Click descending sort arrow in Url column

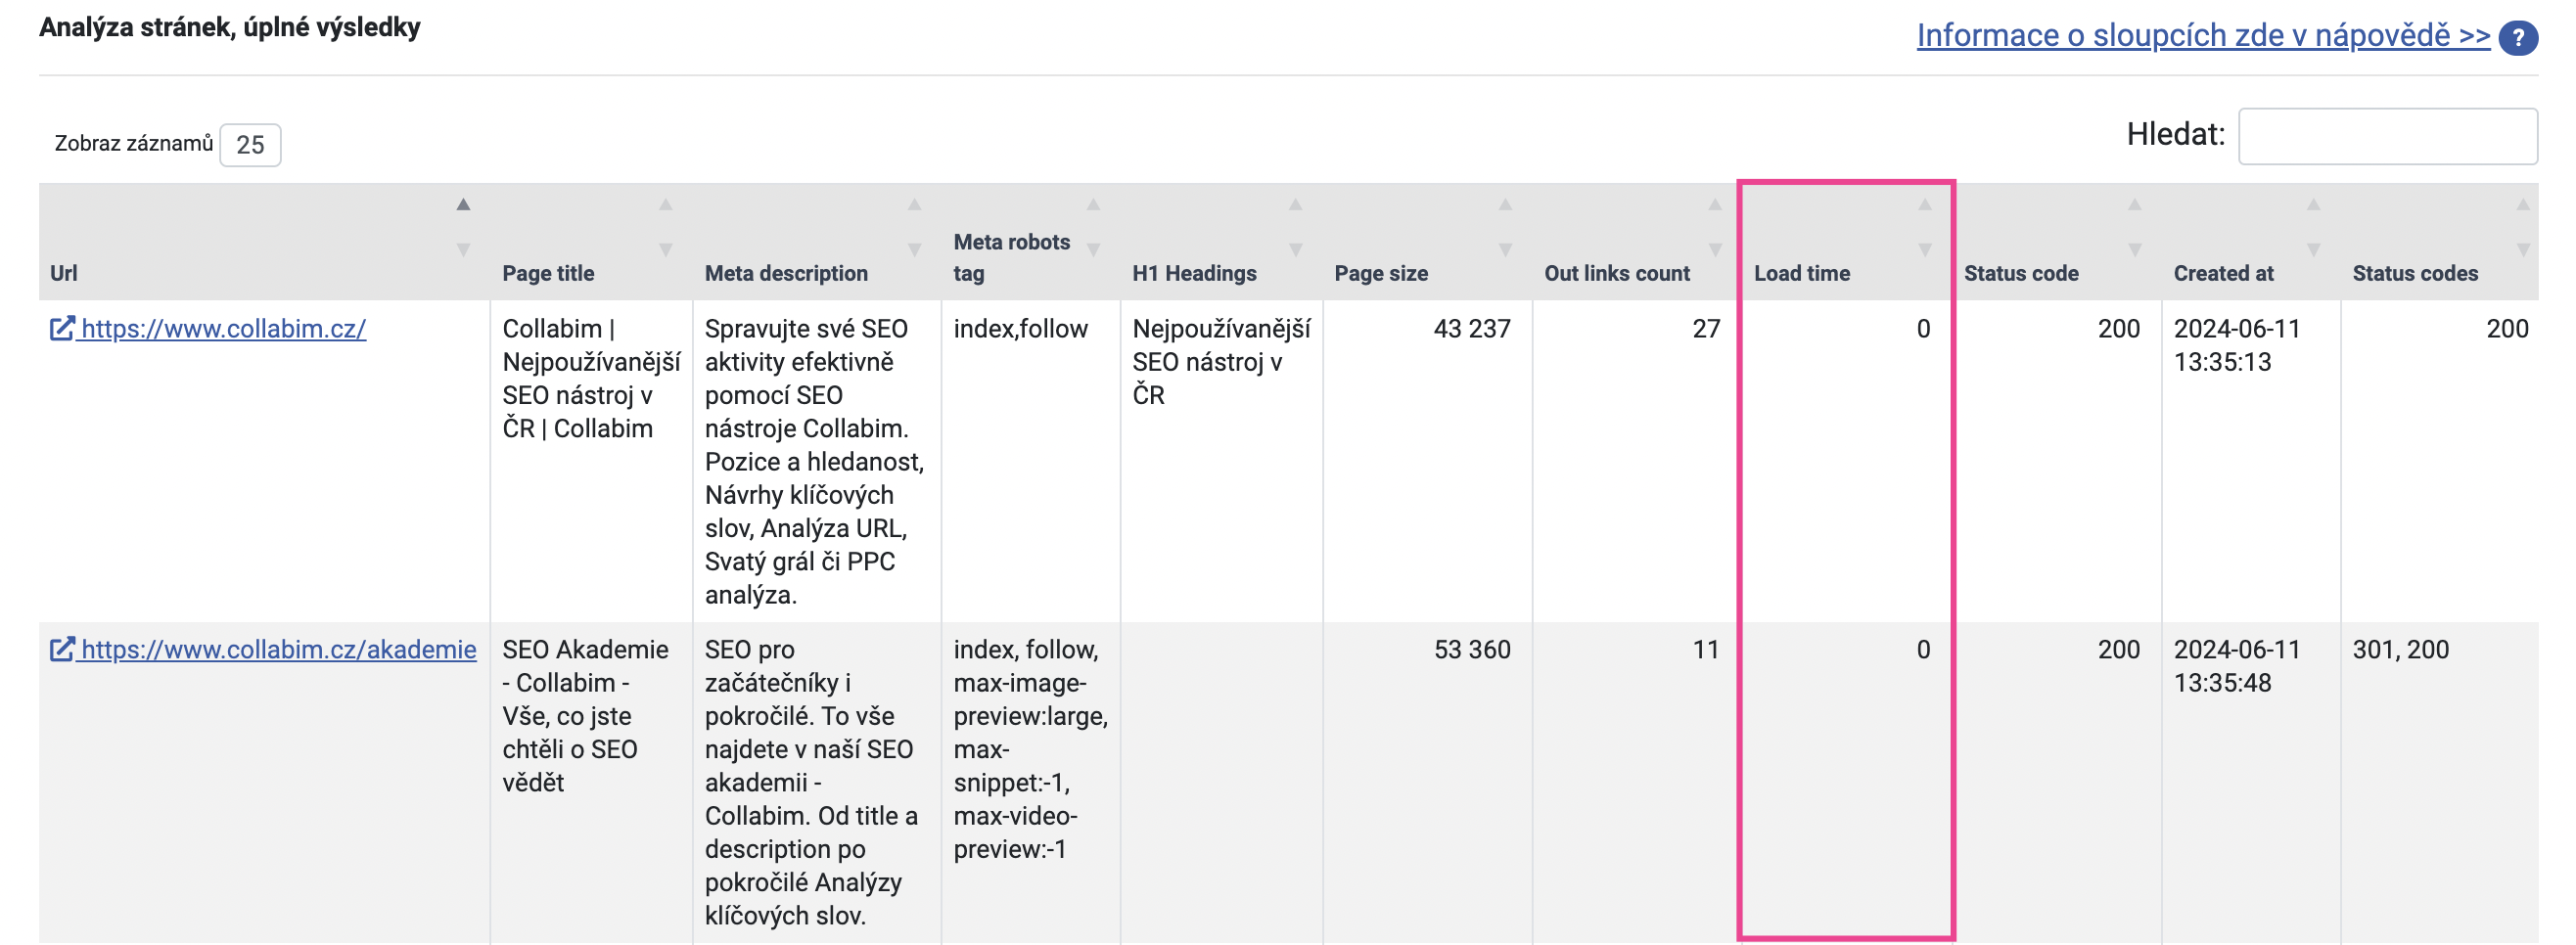(x=463, y=249)
